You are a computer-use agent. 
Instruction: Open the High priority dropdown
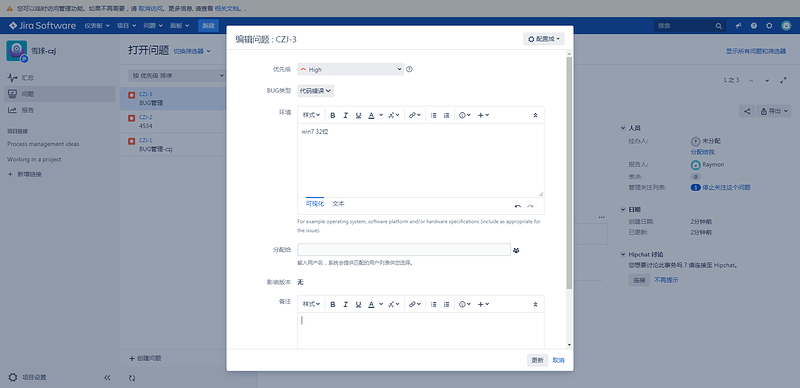351,69
